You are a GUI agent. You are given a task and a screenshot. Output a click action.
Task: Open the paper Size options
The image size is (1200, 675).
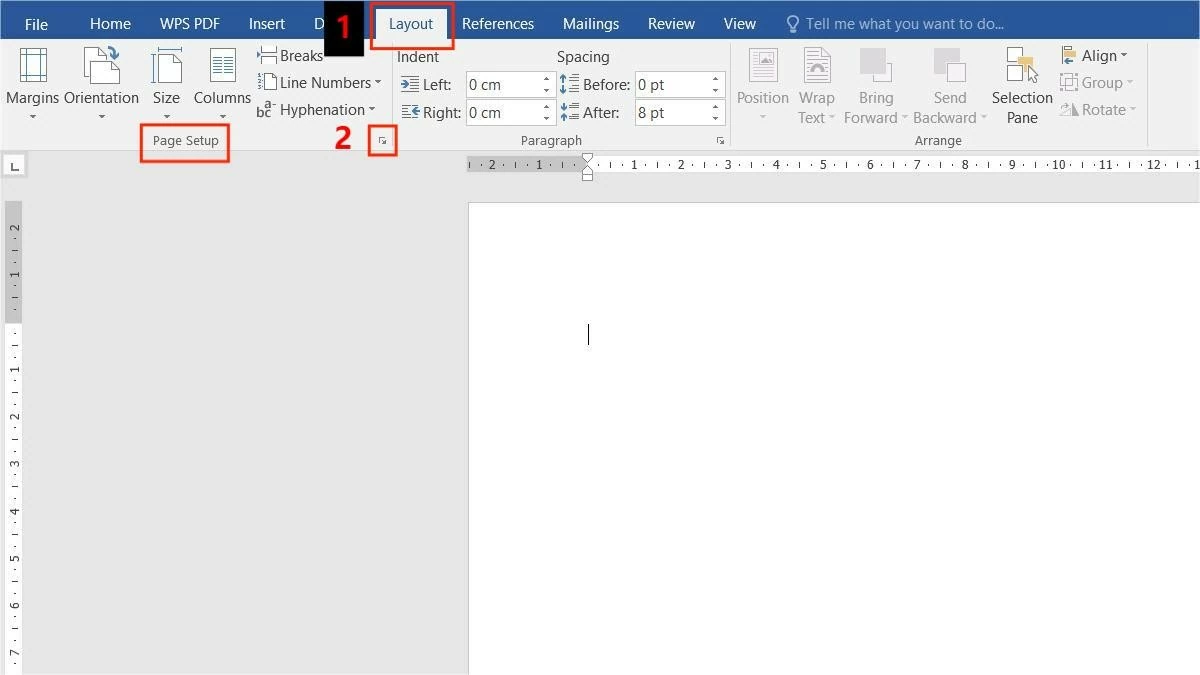pos(166,83)
